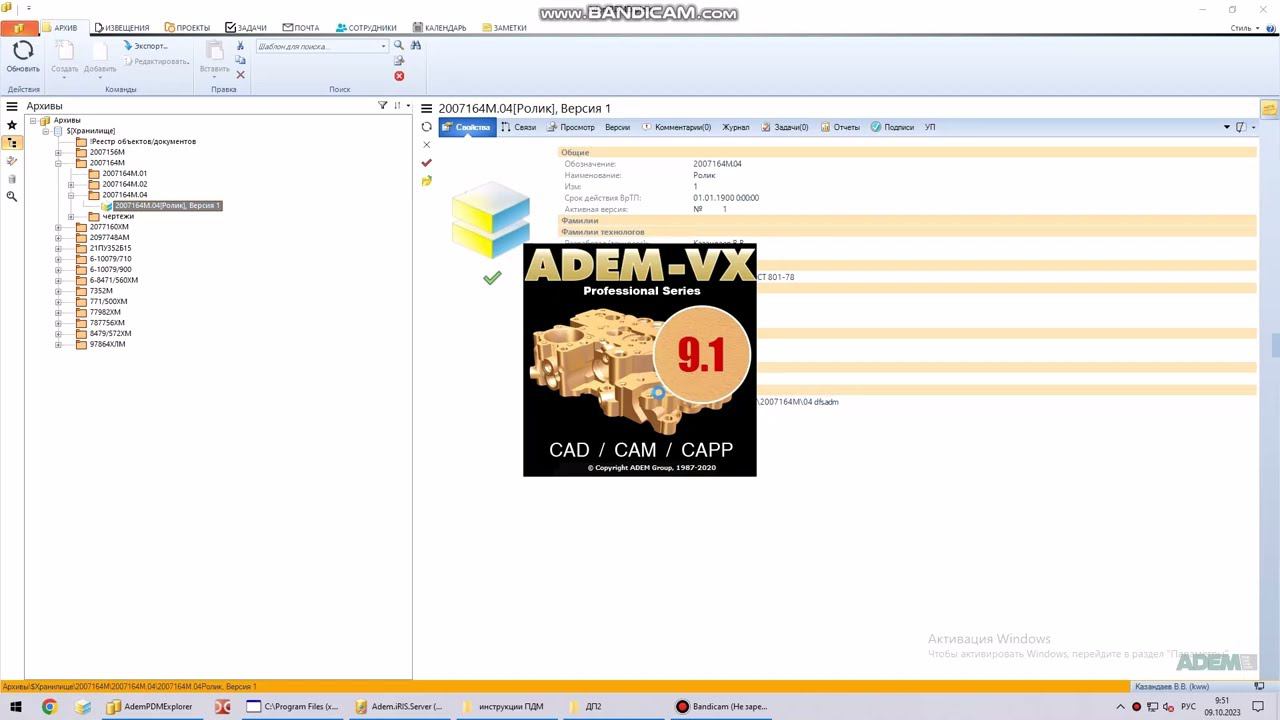Screen dimensions: 1280x720
Task: Click the yellow note icon at top right
Action: click(1269, 109)
